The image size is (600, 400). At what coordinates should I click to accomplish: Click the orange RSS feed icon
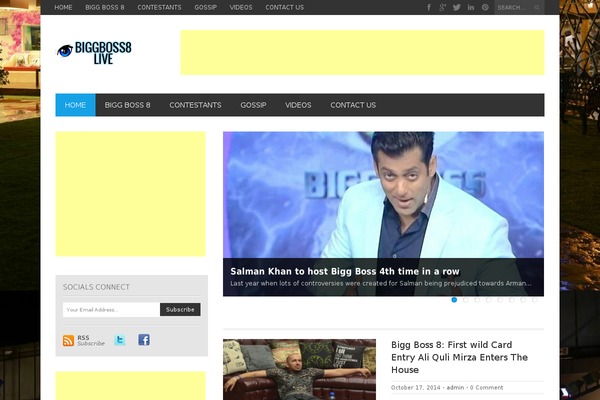(x=68, y=340)
